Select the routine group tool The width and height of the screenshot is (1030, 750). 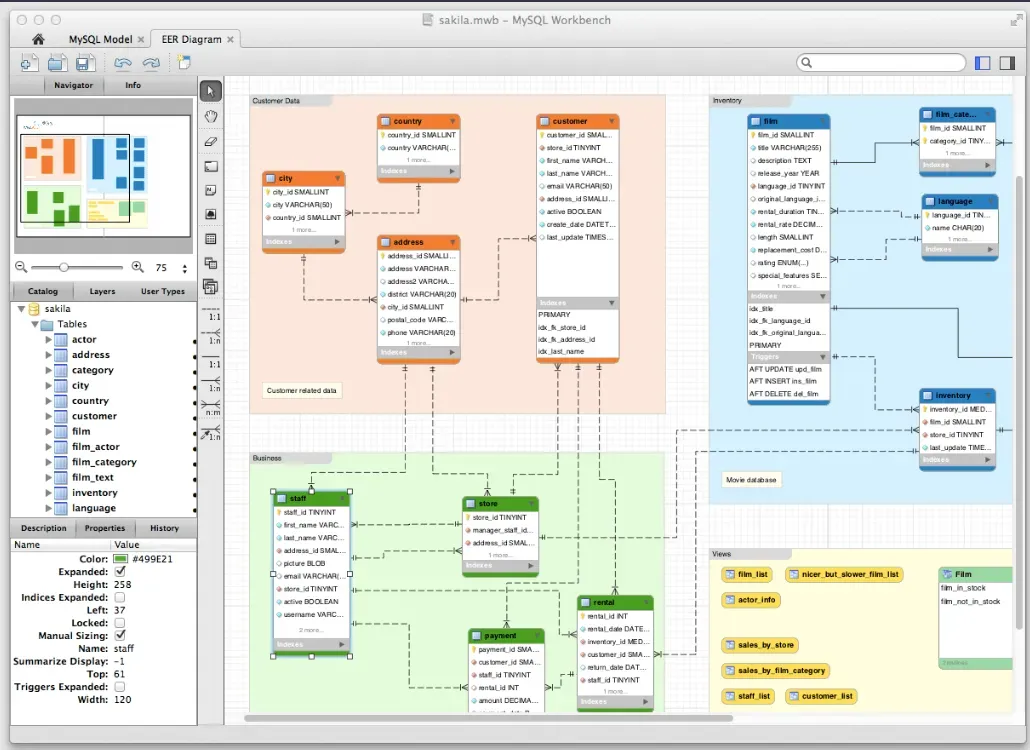coord(210,287)
